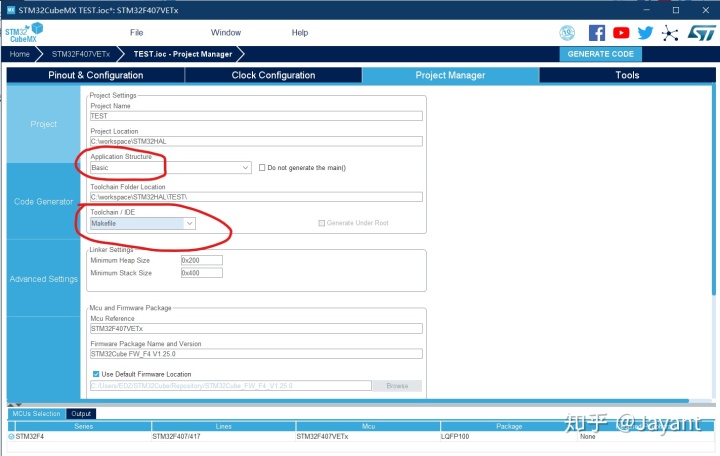This screenshot has width=720, height=456.
Task: Toggle Generate Under Root checkbox
Action: 321,223
